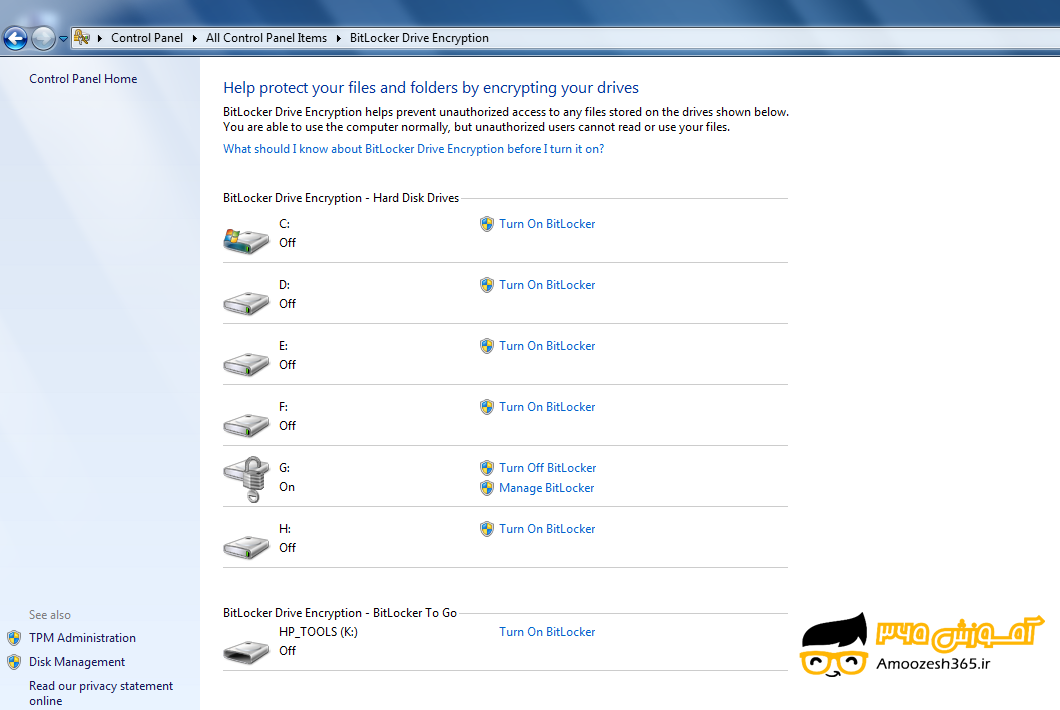Click the E: hard drive icon
This screenshot has height=710, width=1060.
tap(246, 364)
